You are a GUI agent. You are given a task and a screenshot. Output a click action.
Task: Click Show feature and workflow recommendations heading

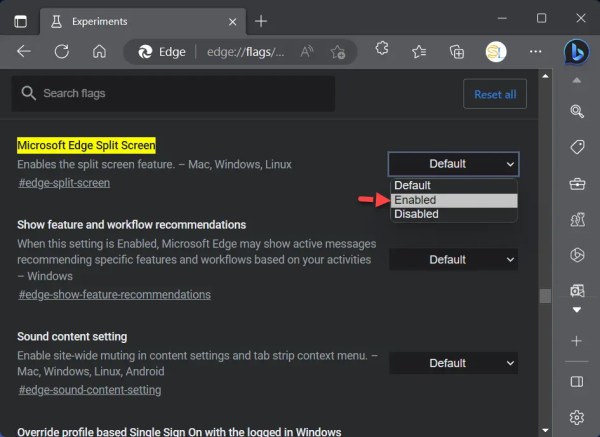[x=131, y=225]
